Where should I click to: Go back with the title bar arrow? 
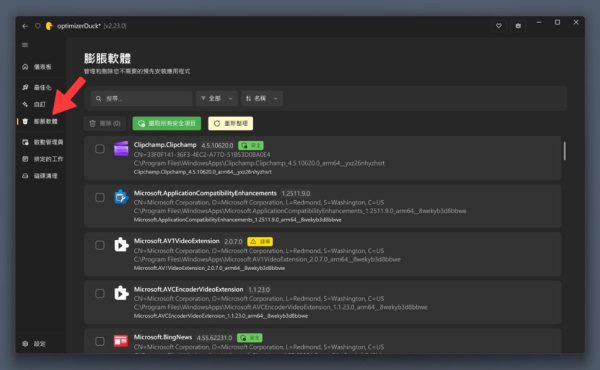(25, 26)
